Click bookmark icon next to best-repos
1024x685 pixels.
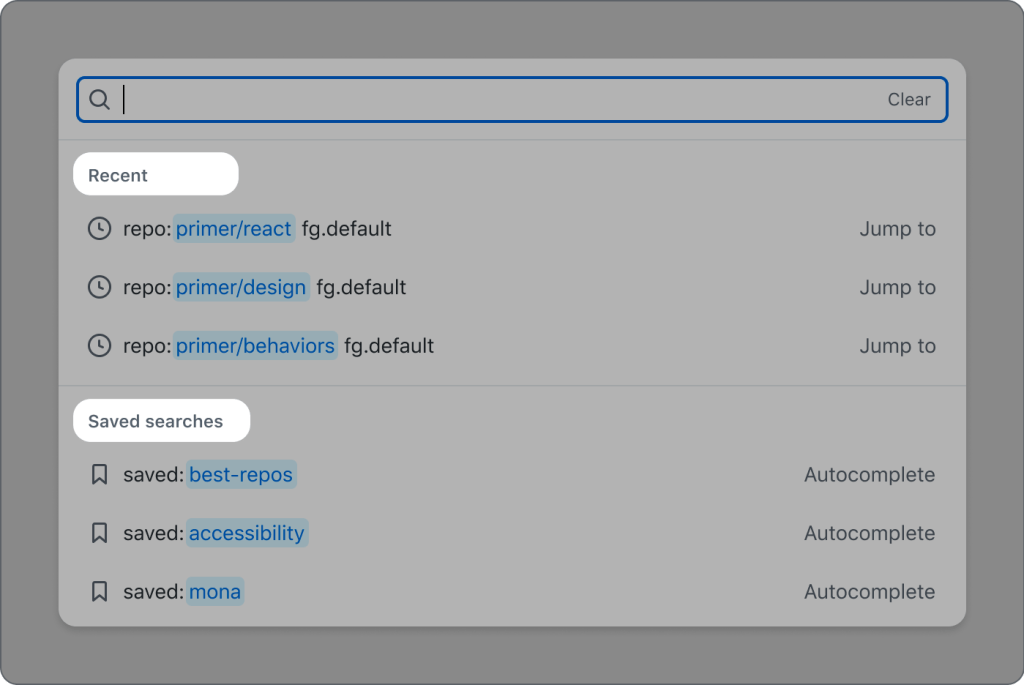99,475
